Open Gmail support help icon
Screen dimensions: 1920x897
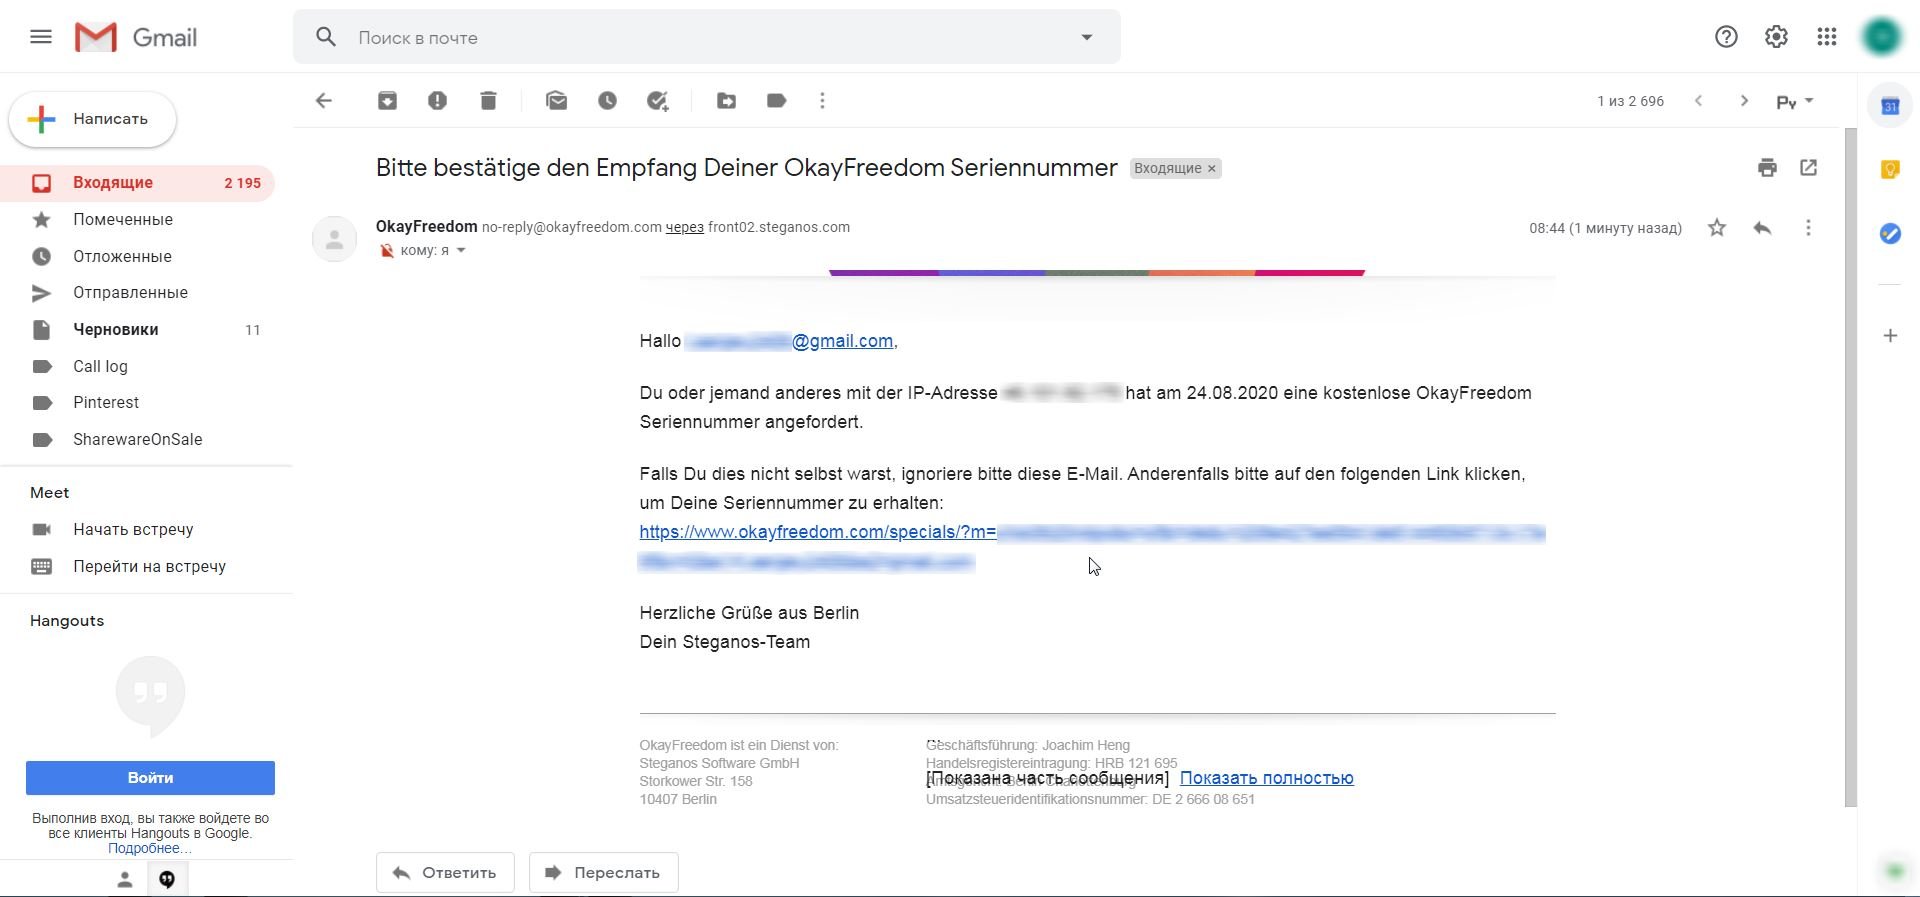pyautogui.click(x=1726, y=37)
